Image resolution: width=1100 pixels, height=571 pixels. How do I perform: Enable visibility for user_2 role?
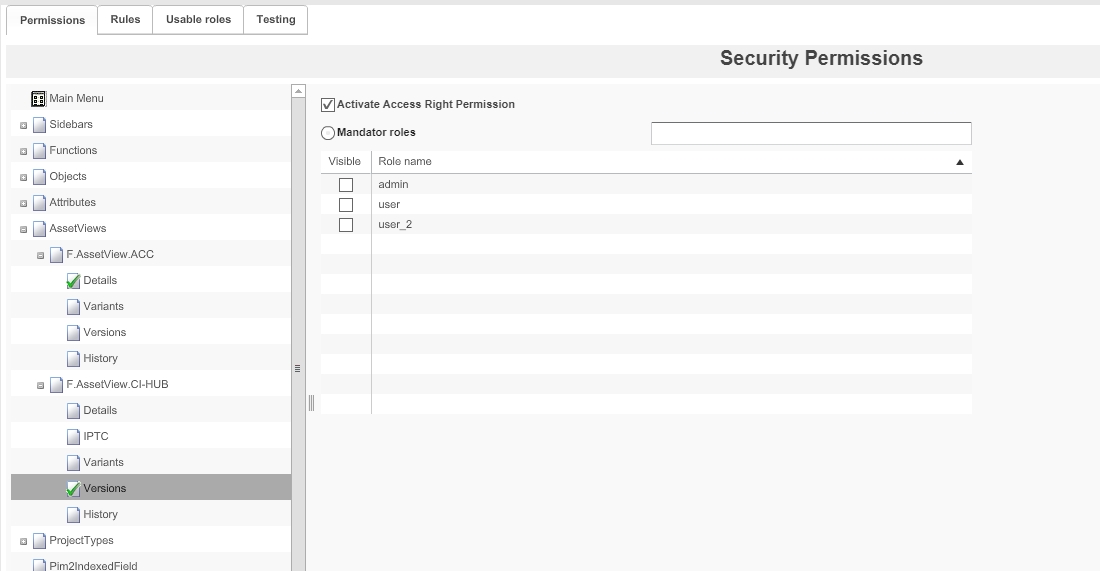pos(346,225)
